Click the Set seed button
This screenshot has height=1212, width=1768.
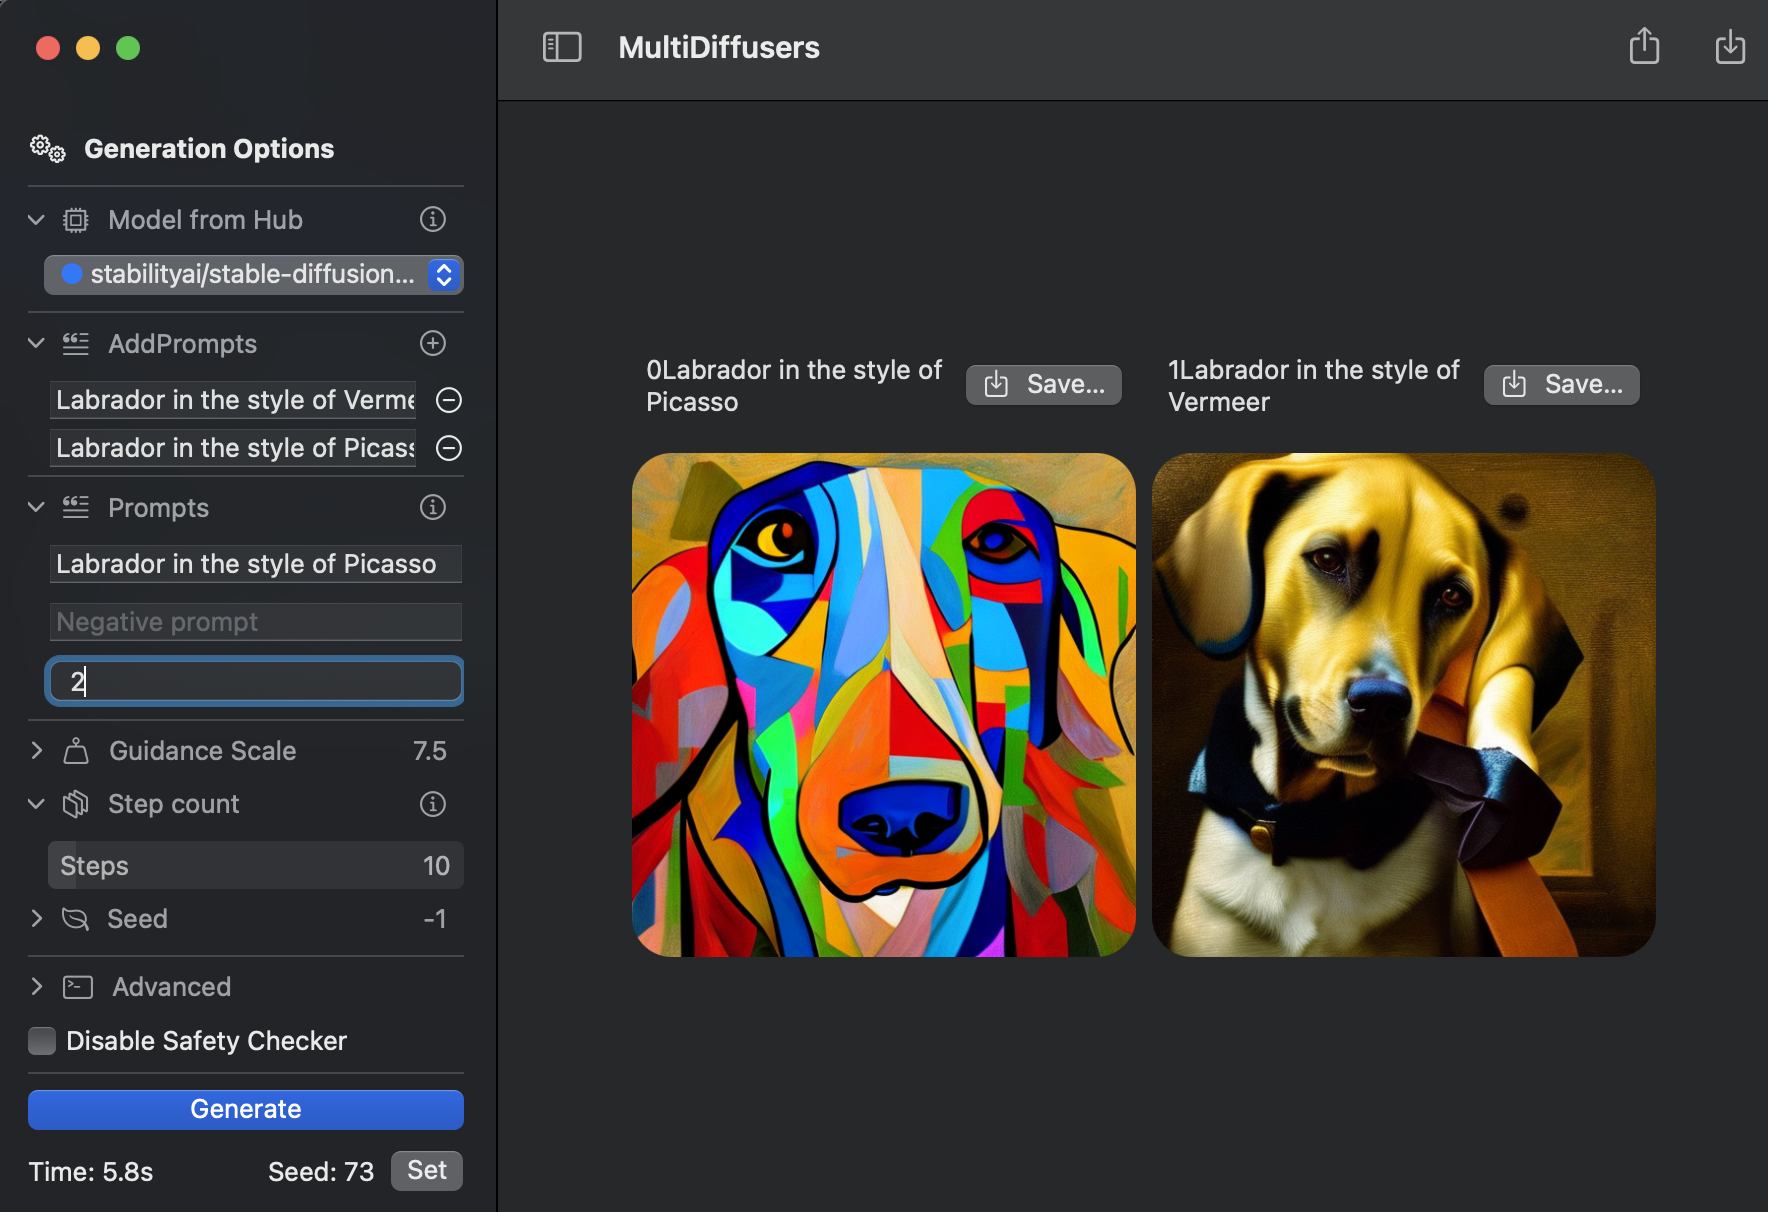coord(427,1171)
